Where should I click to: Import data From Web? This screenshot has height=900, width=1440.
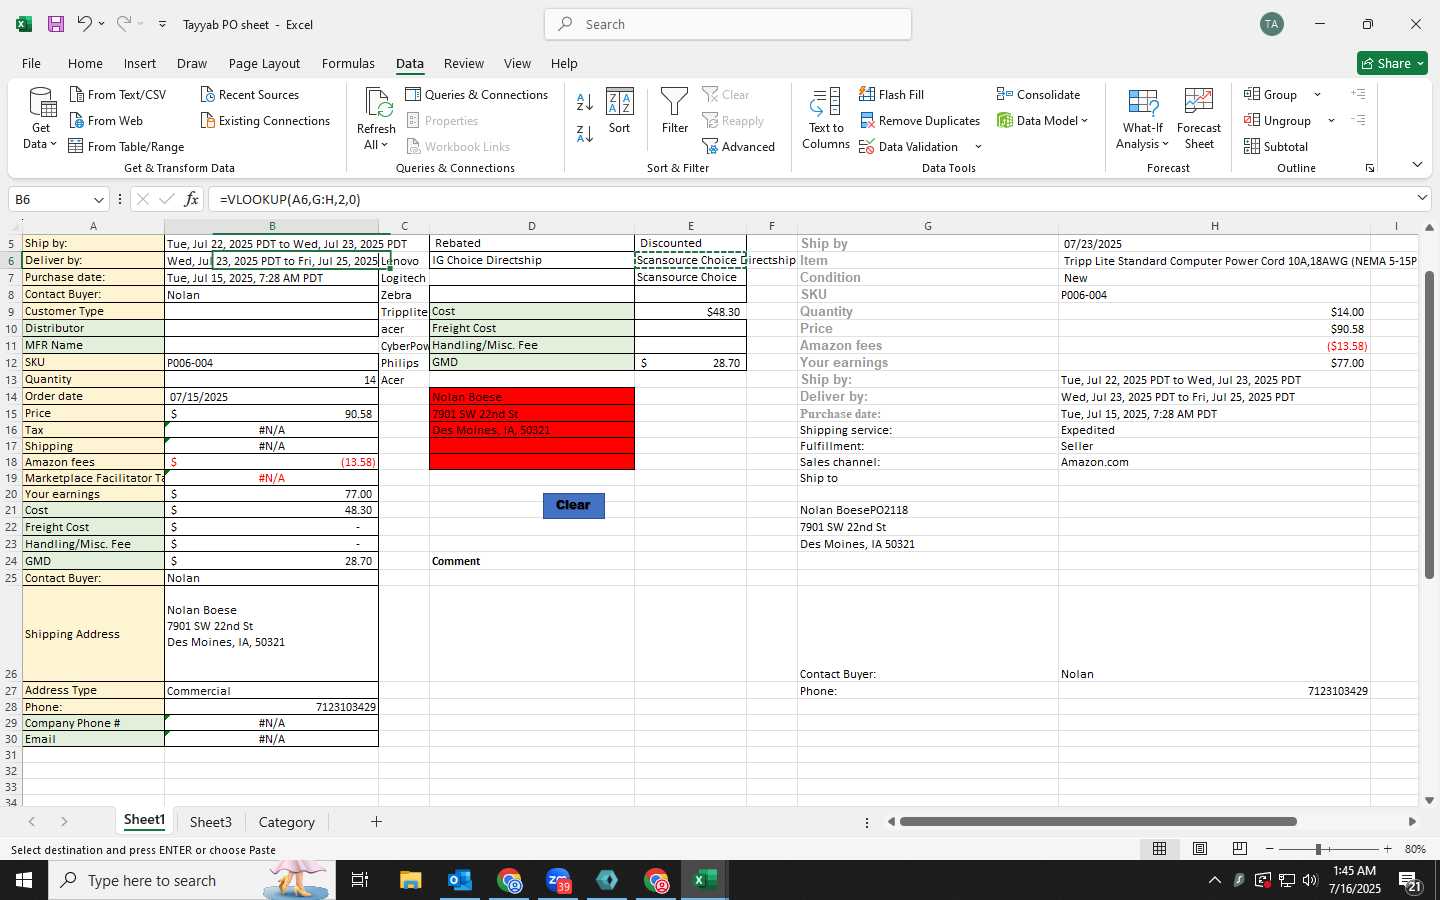point(106,120)
